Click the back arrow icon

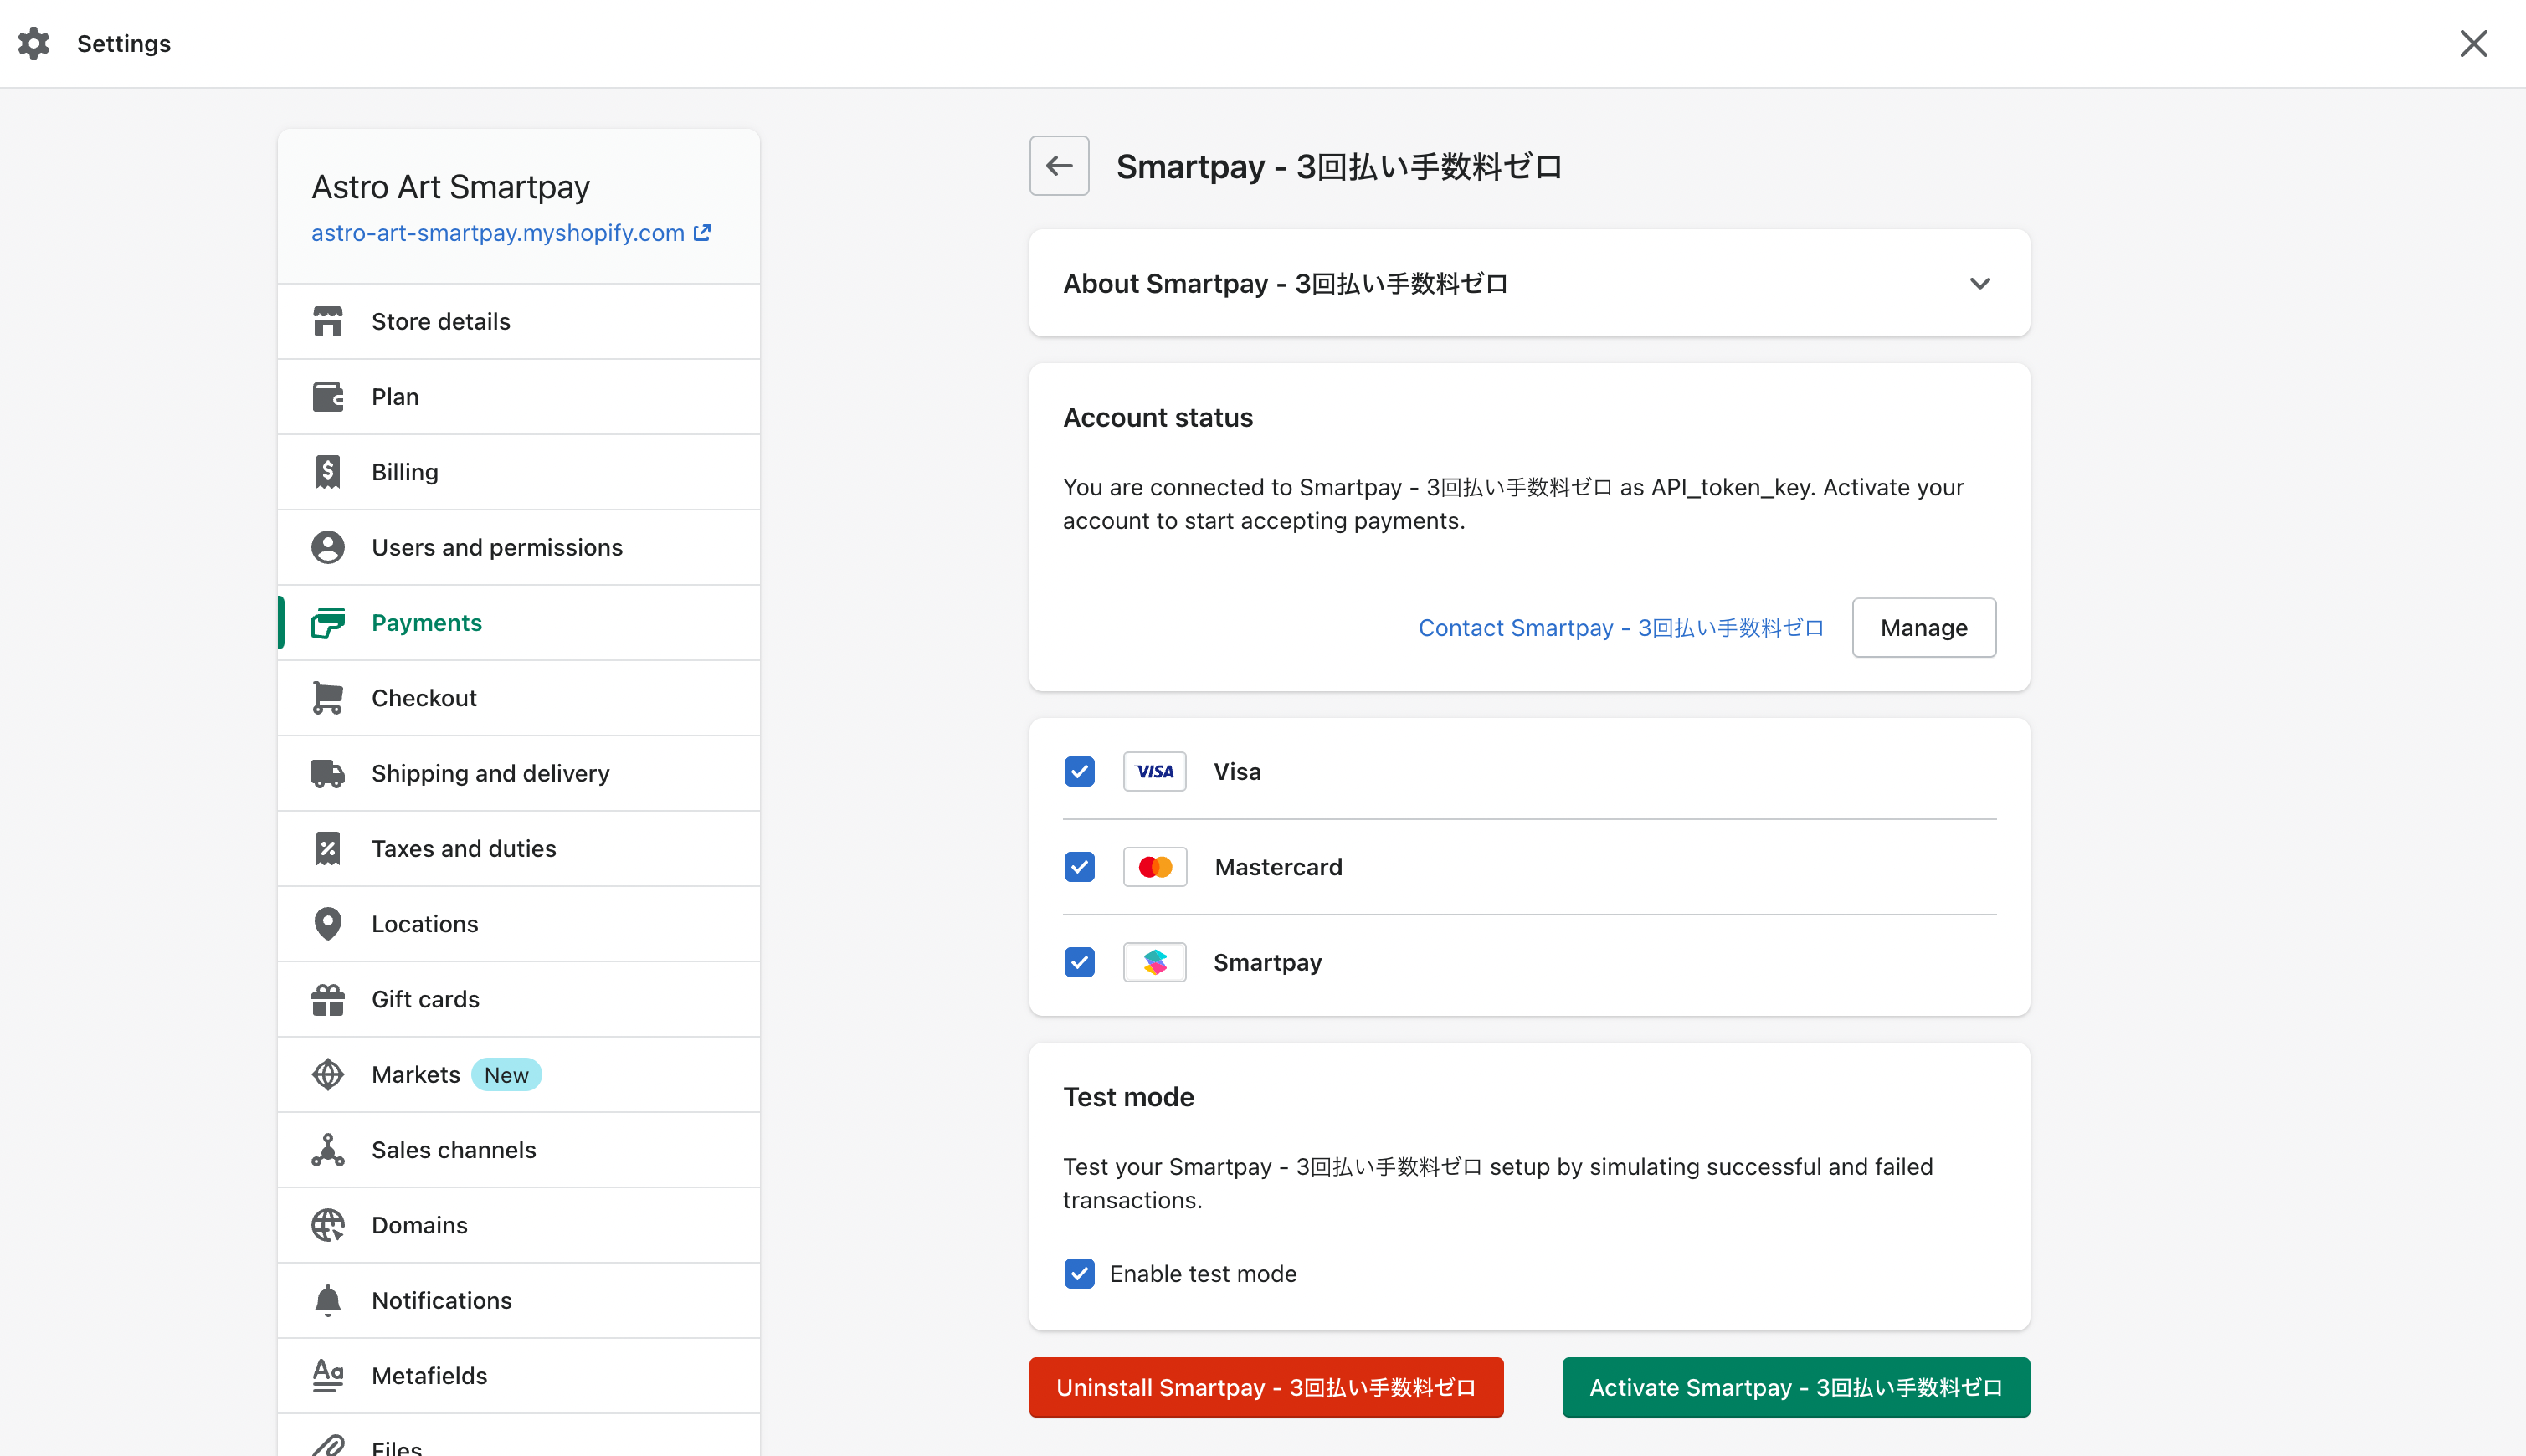(1059, 166)
